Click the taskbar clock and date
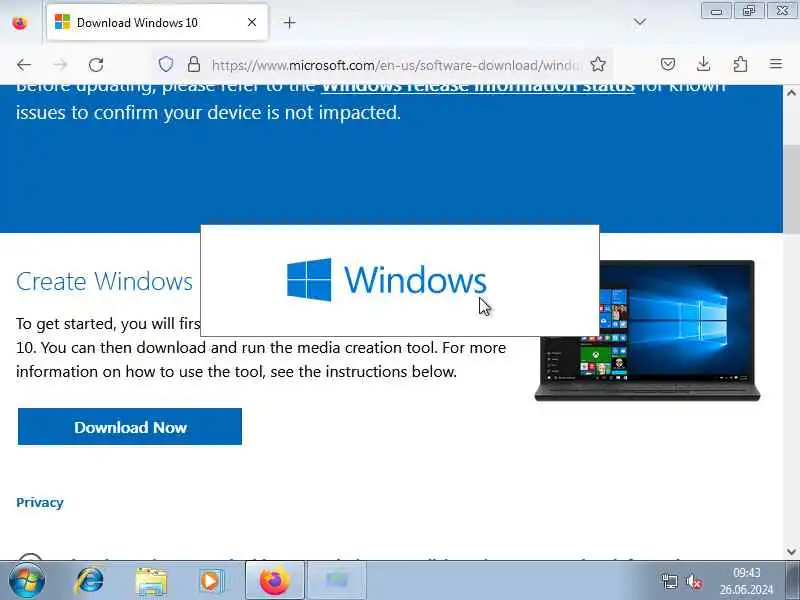This screenshot has height=600, width=800. pyautogui.click(x=746, y=581)
